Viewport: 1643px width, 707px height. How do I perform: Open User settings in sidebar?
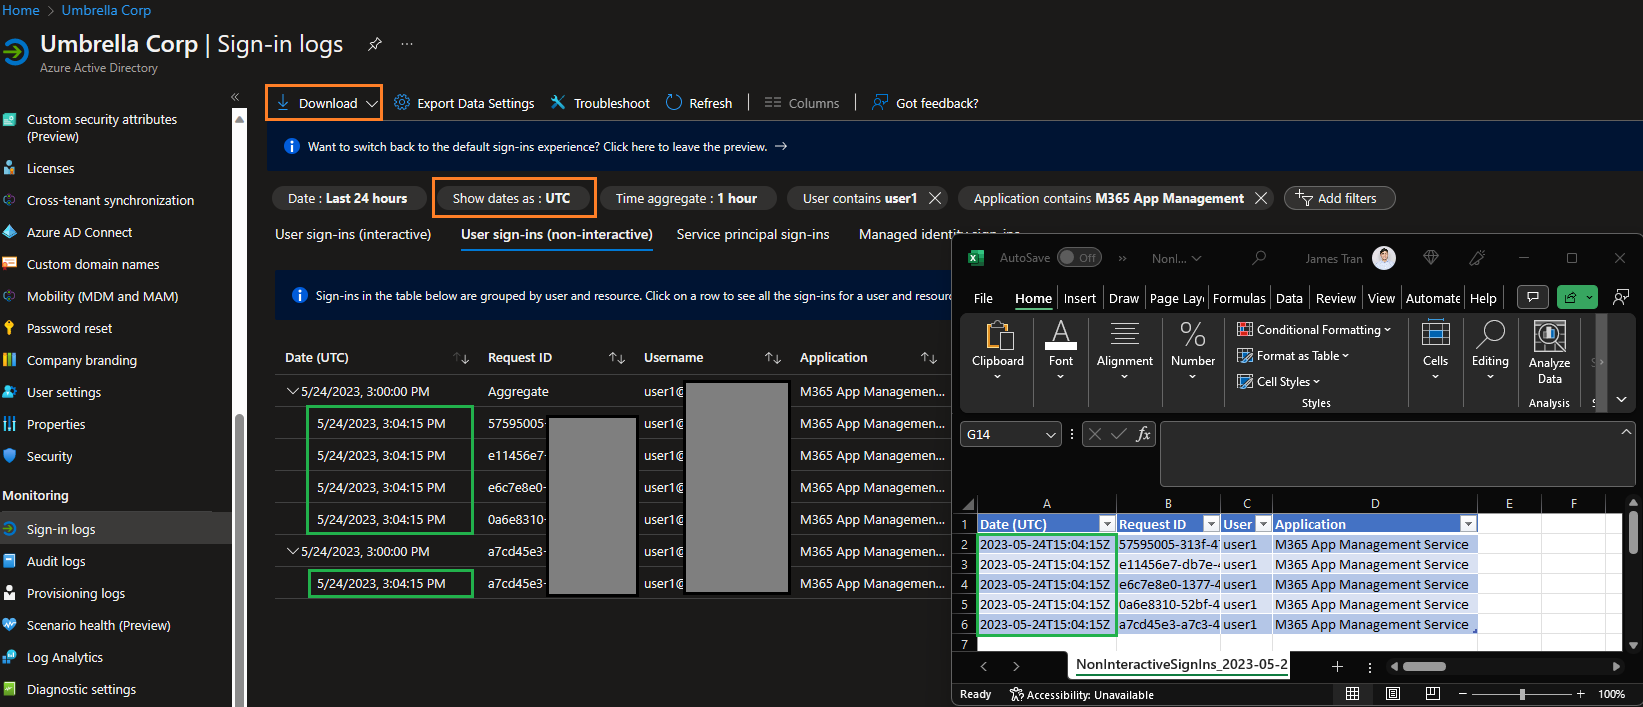coord(64,392)
